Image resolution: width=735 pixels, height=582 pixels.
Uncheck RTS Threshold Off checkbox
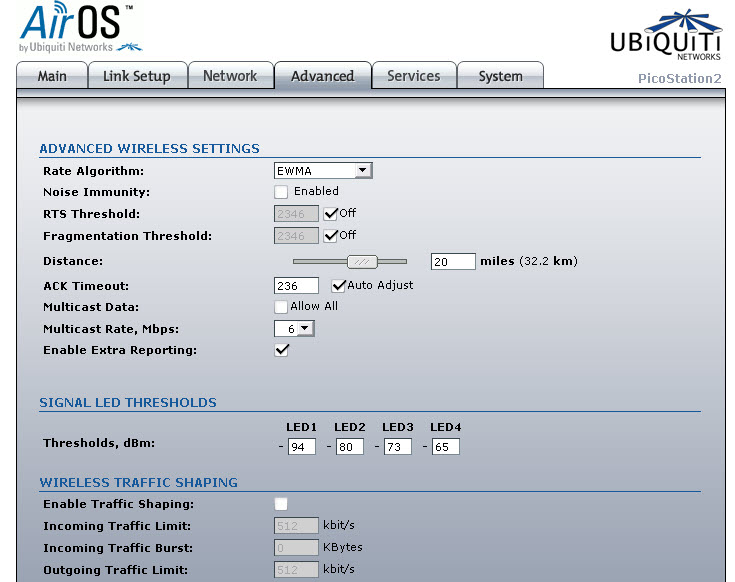(330, 214)
